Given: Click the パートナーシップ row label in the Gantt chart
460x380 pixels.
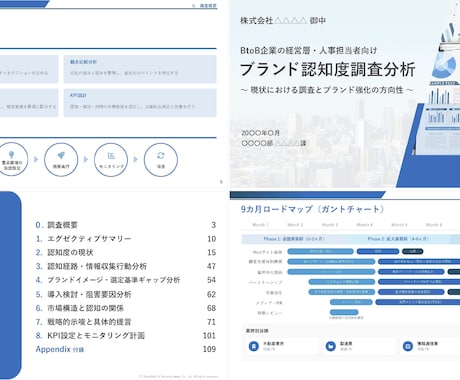Looking at the screenshot, I should [266, 282].
